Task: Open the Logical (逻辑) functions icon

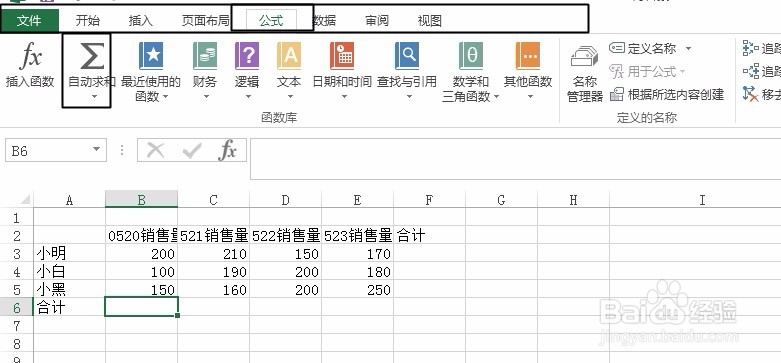Action: click(x=247, y=56)
